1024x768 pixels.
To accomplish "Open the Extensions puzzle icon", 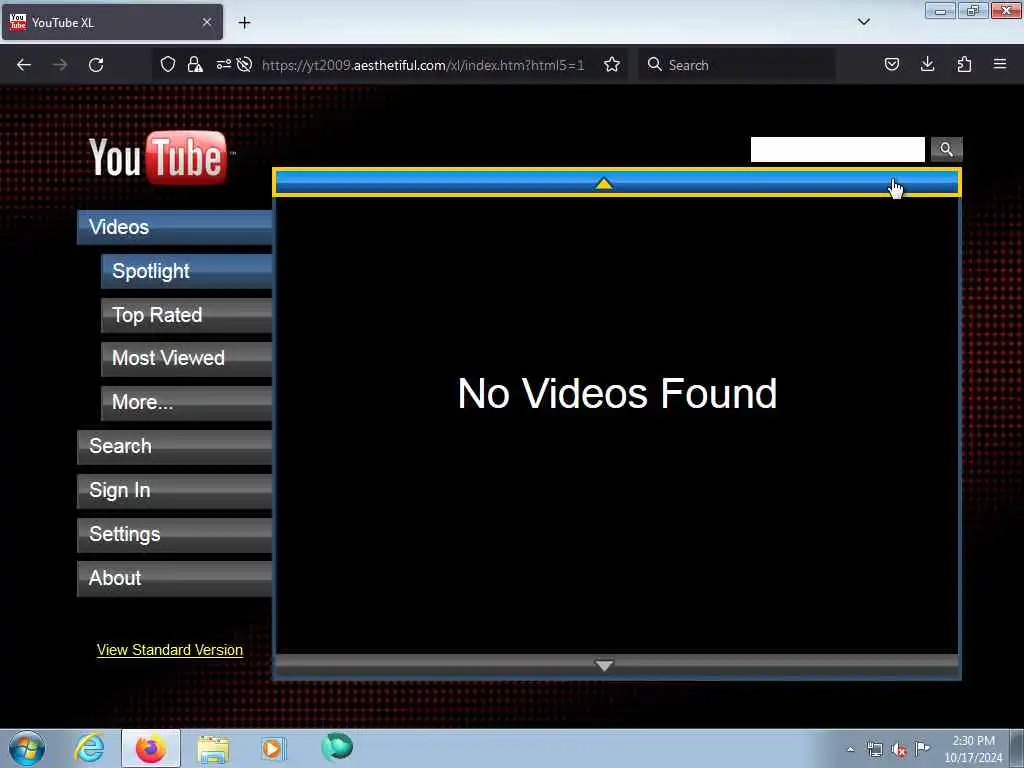I will click(964, 65).
